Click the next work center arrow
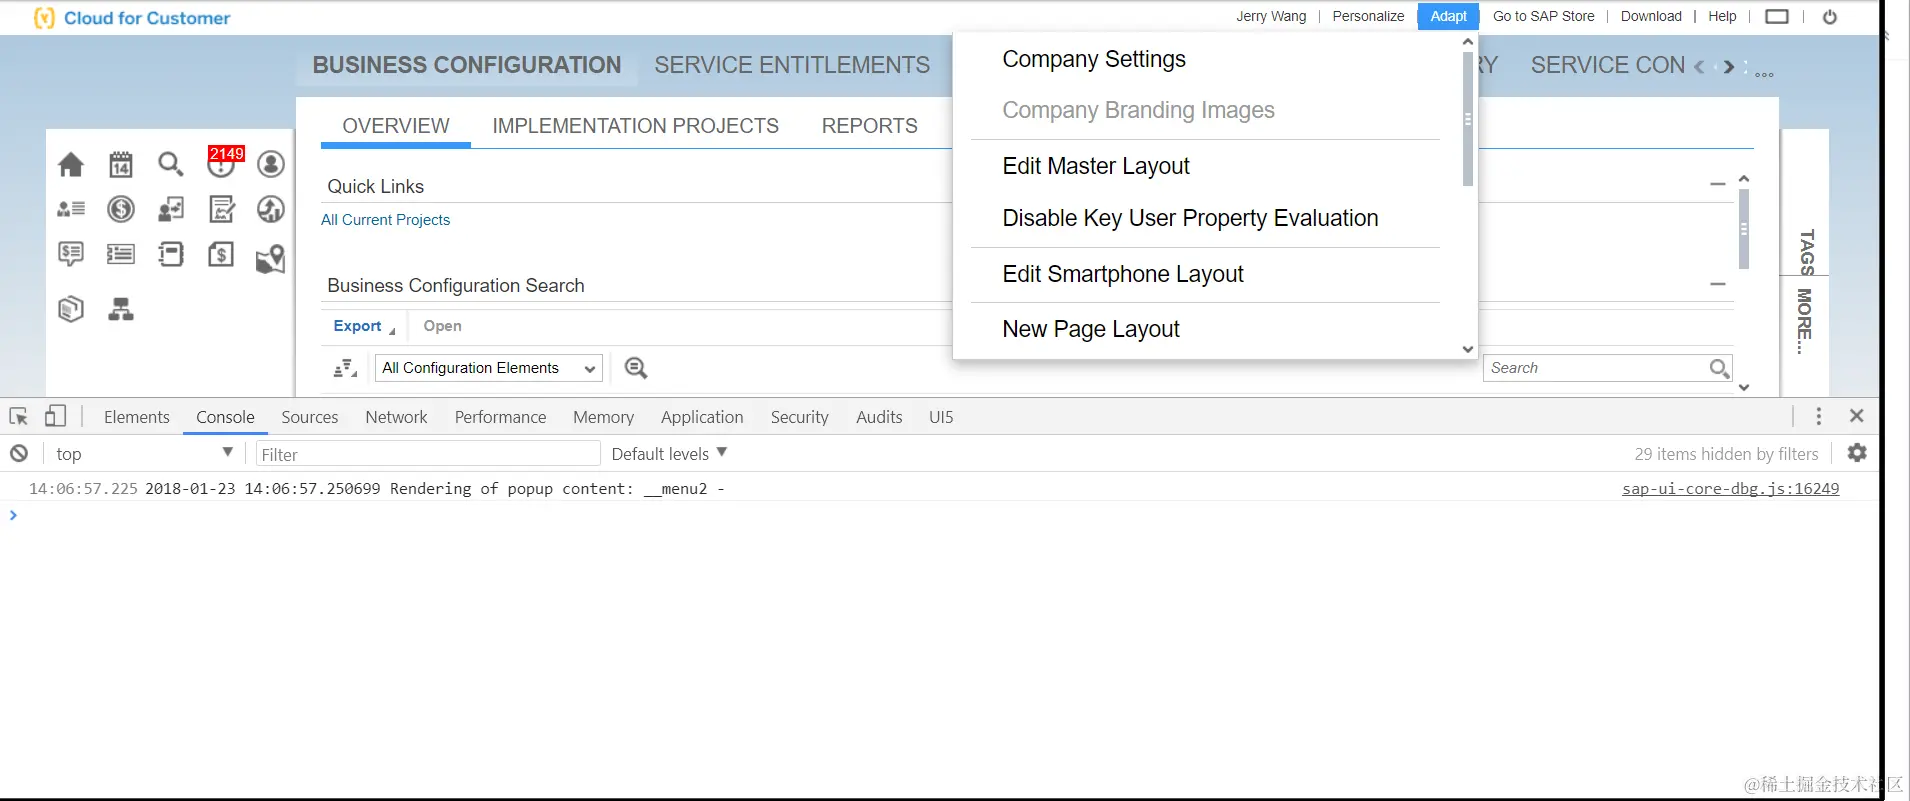The width and height of the screenshot is (1910, 801). [1729, 67]
